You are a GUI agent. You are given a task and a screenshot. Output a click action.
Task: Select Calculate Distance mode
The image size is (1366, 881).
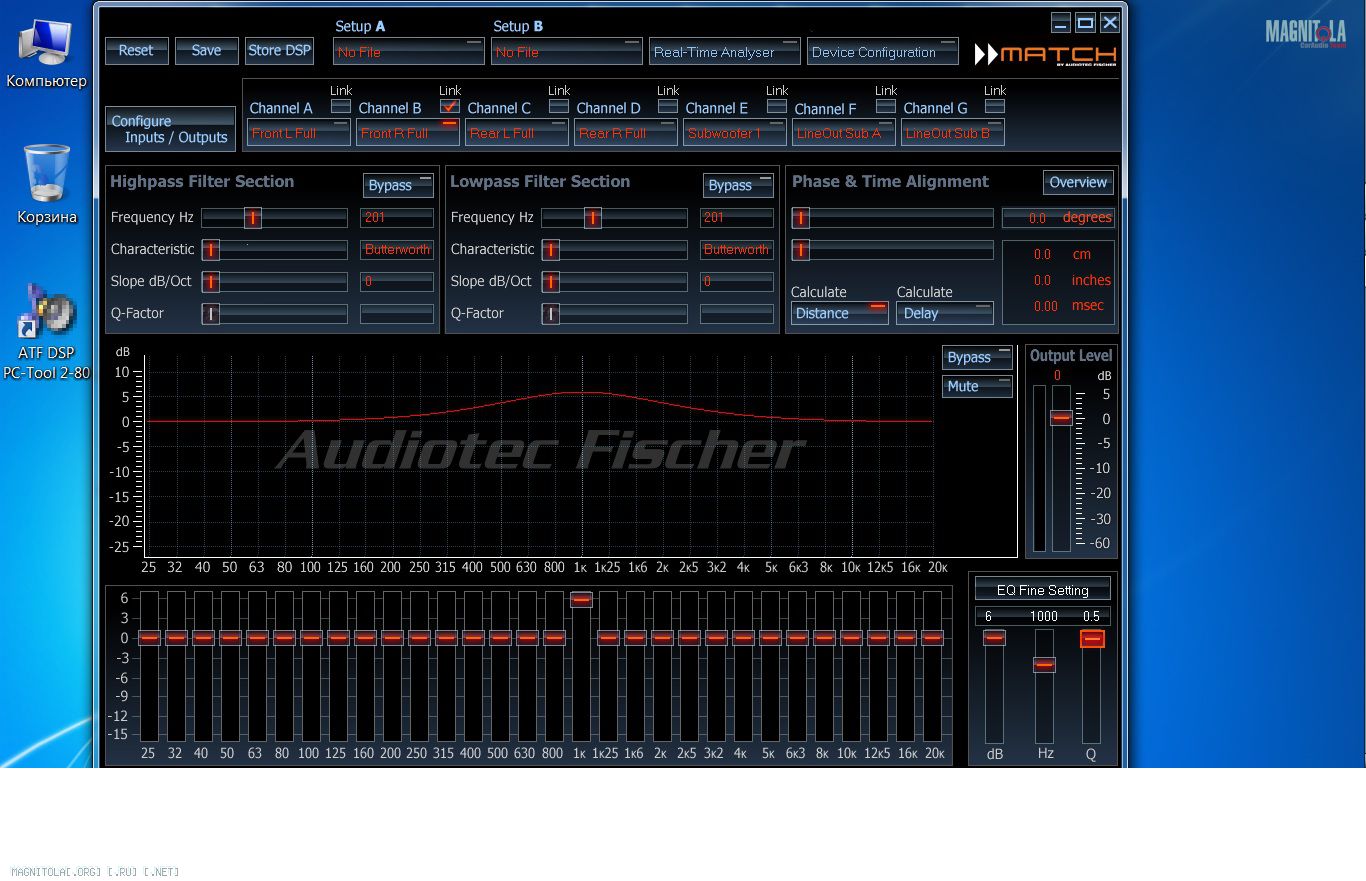[x=839, y=313]
